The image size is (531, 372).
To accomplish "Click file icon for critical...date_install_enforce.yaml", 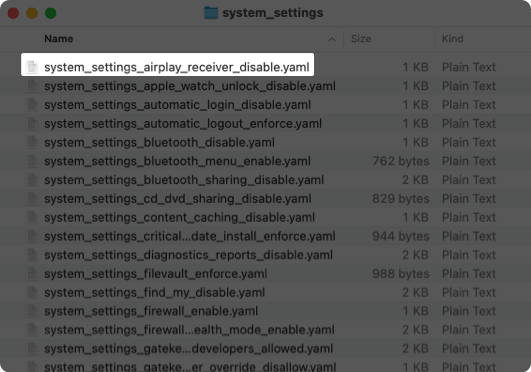I will pos(32,236).
